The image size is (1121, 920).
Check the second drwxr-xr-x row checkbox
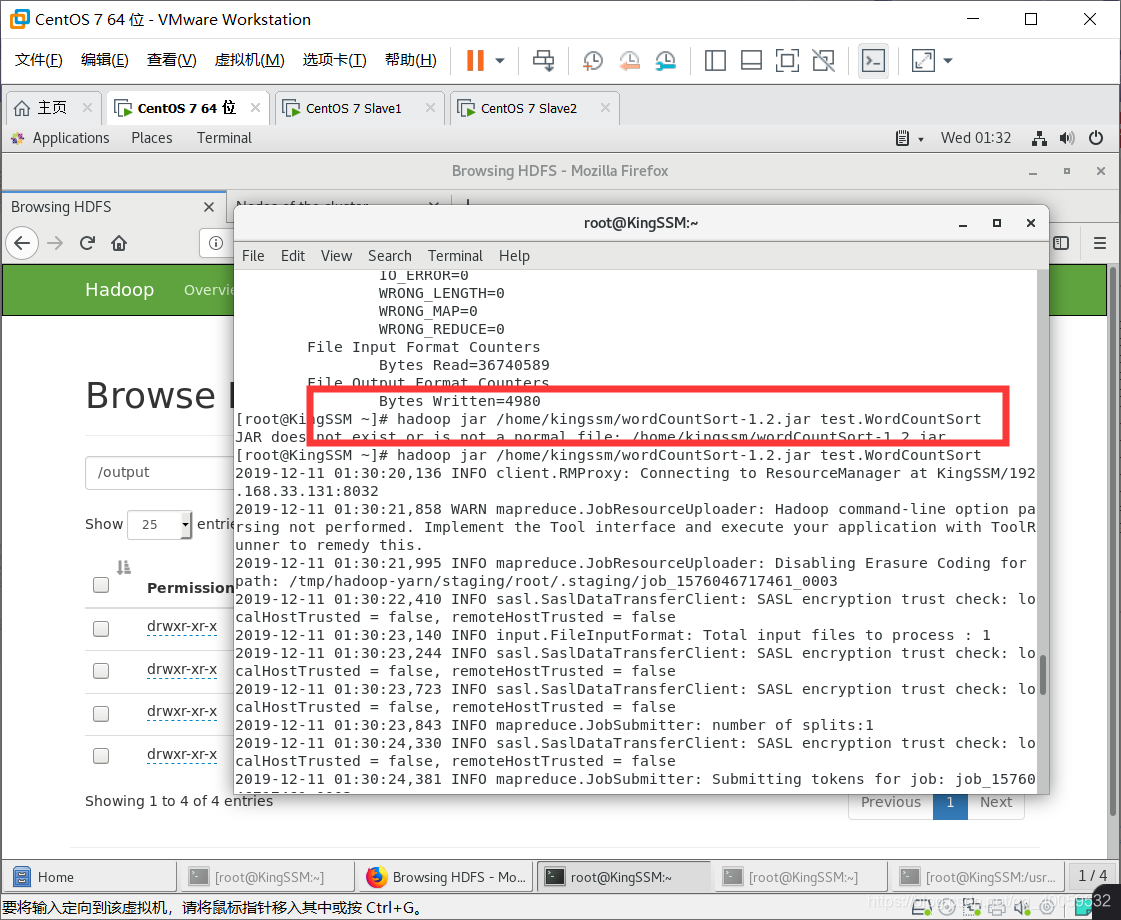pyautogui.click(x=101, y=671)
